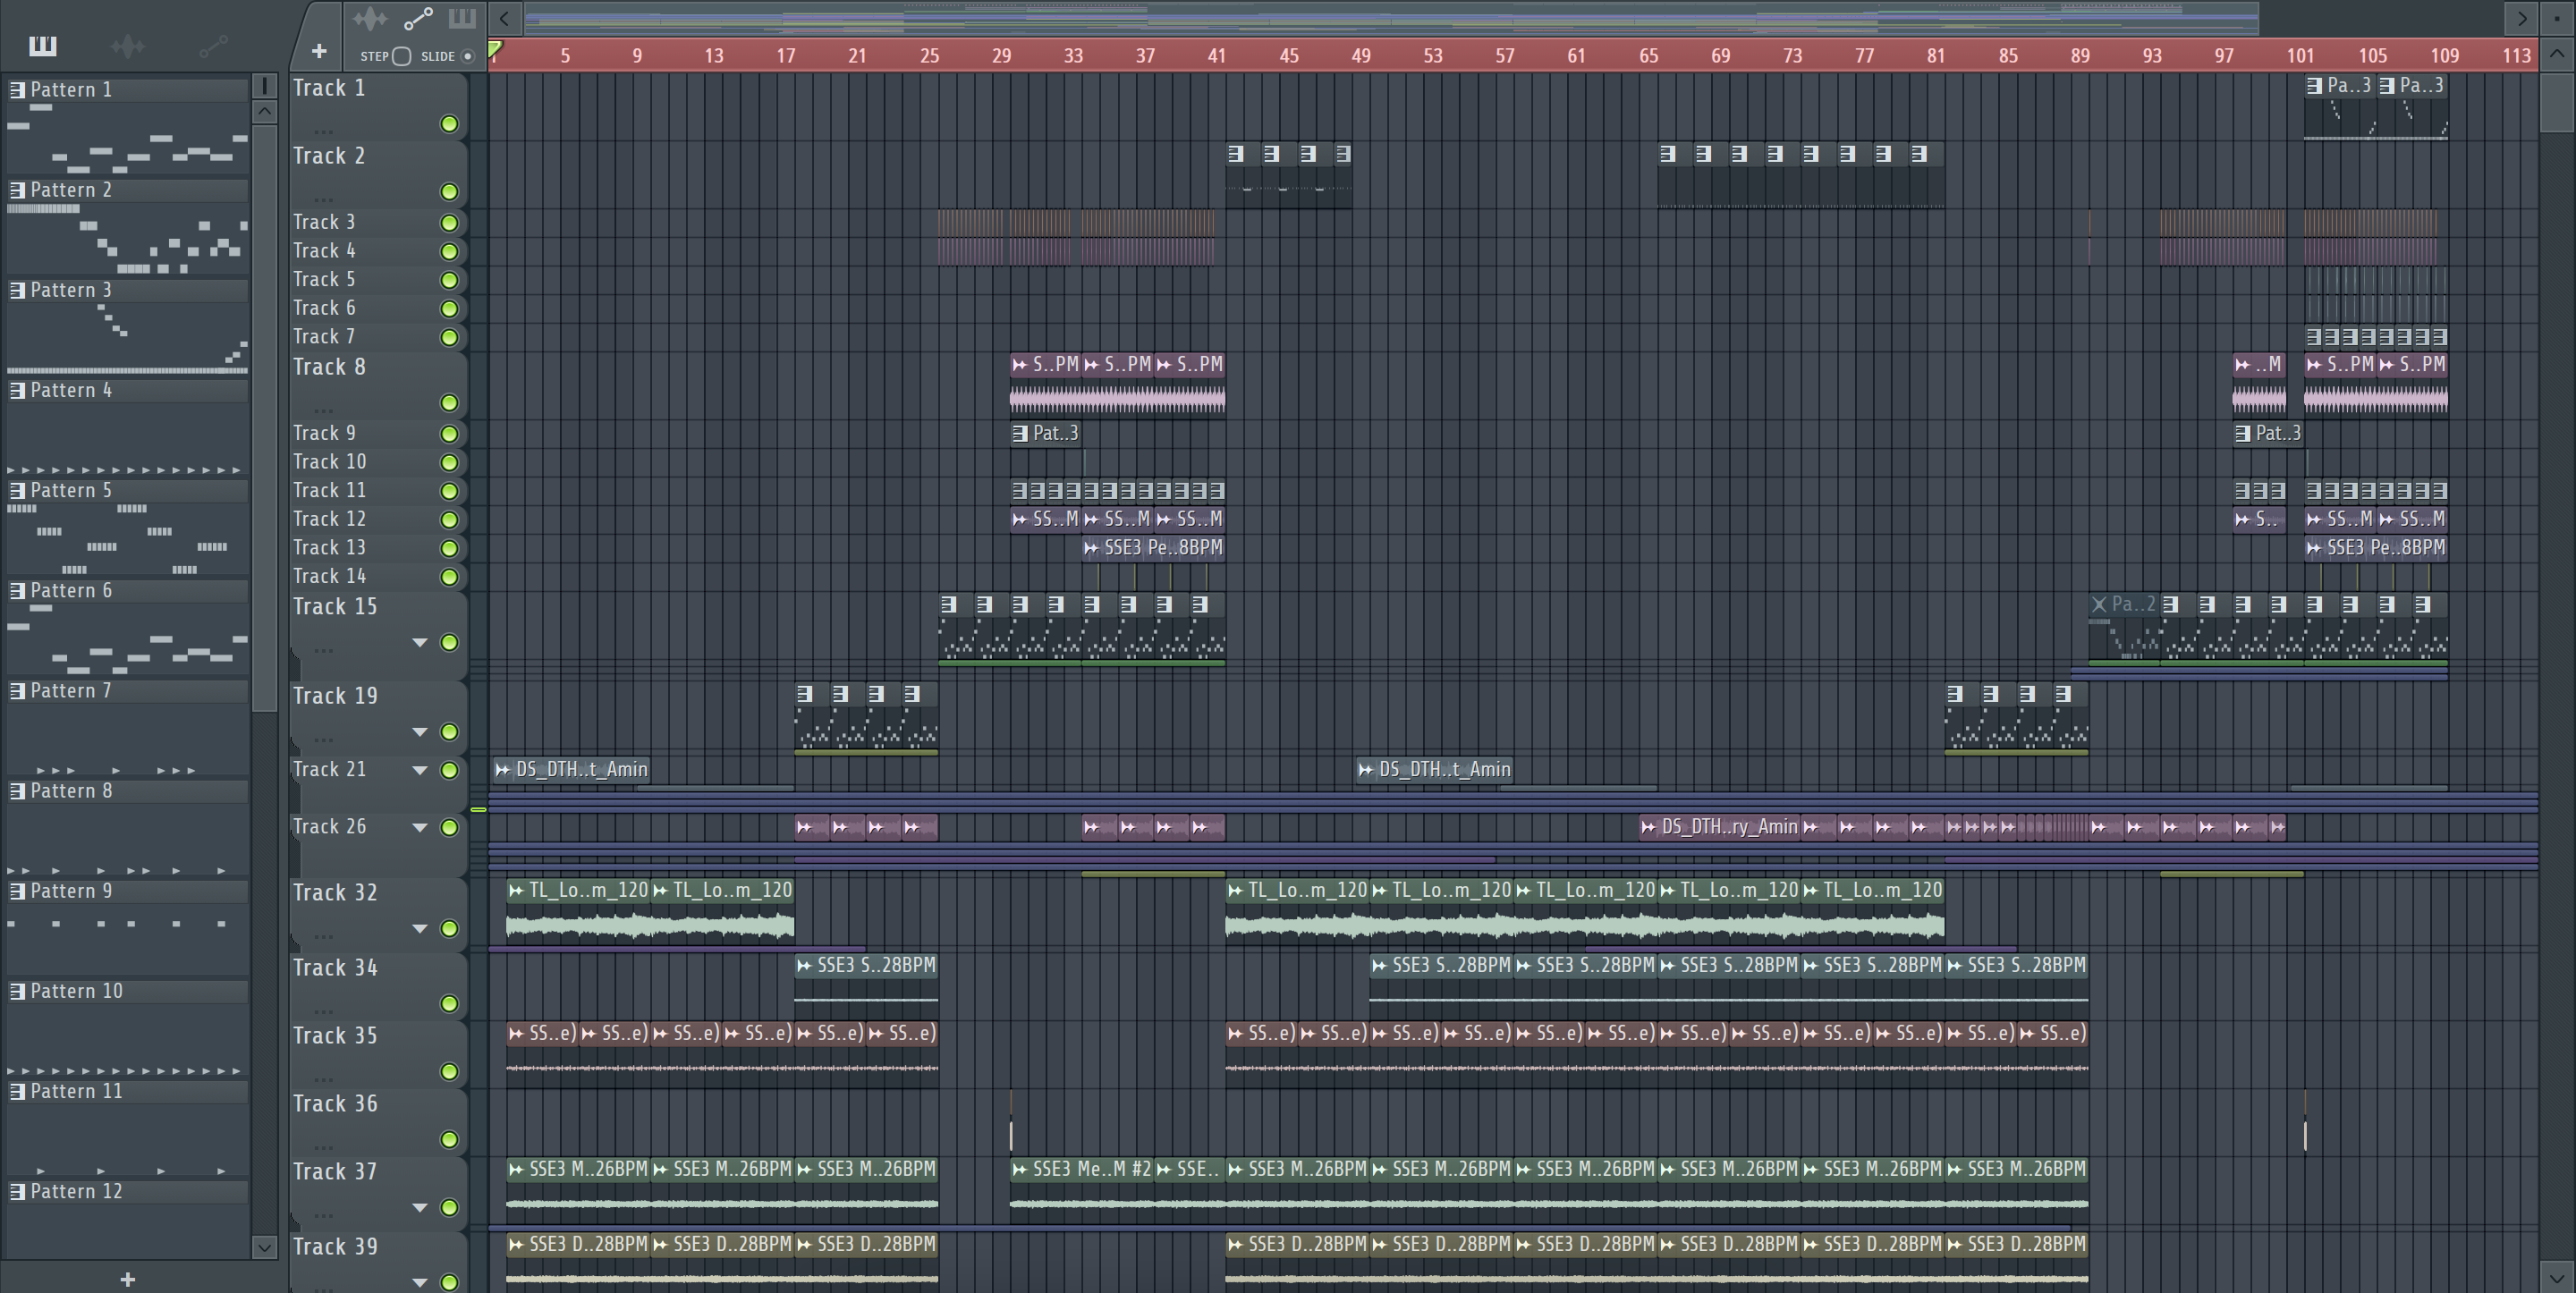Mute Track 8 with its green LED

point(450,403)
